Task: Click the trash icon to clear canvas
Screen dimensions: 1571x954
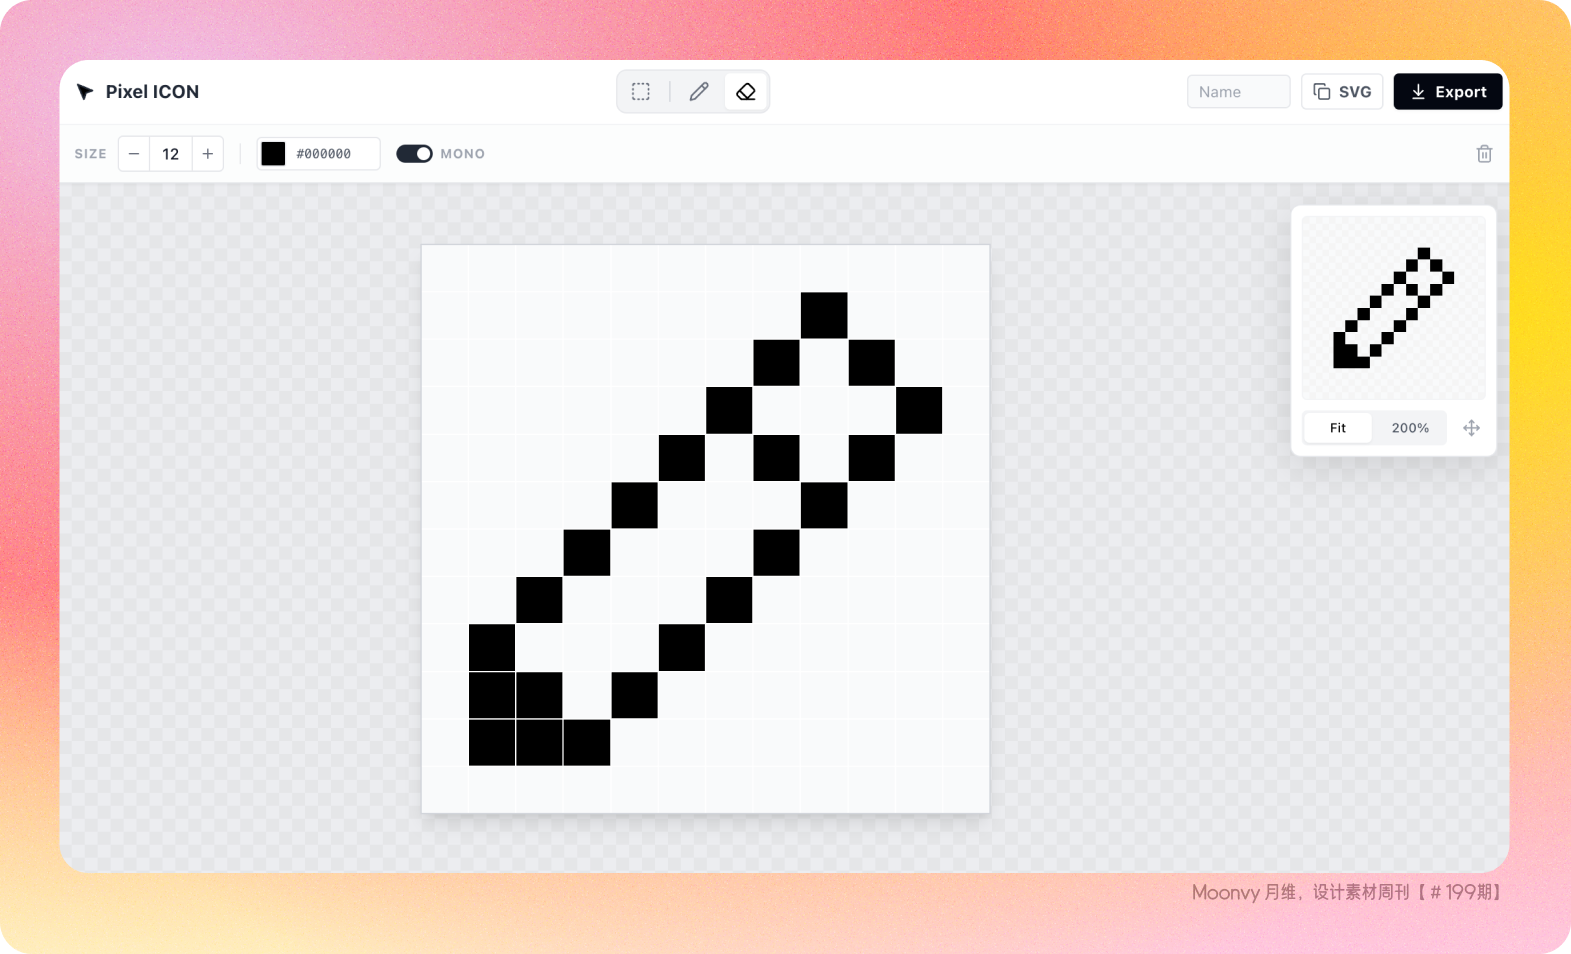Action: pyautogui.click(x=1484, y=154)
